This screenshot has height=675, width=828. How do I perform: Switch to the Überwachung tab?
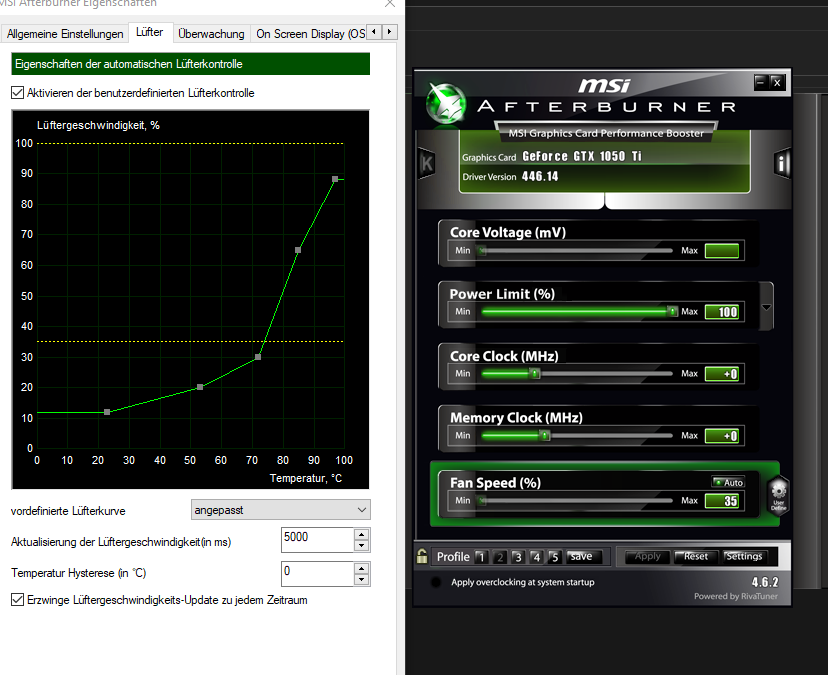click(x=211, y=34)
